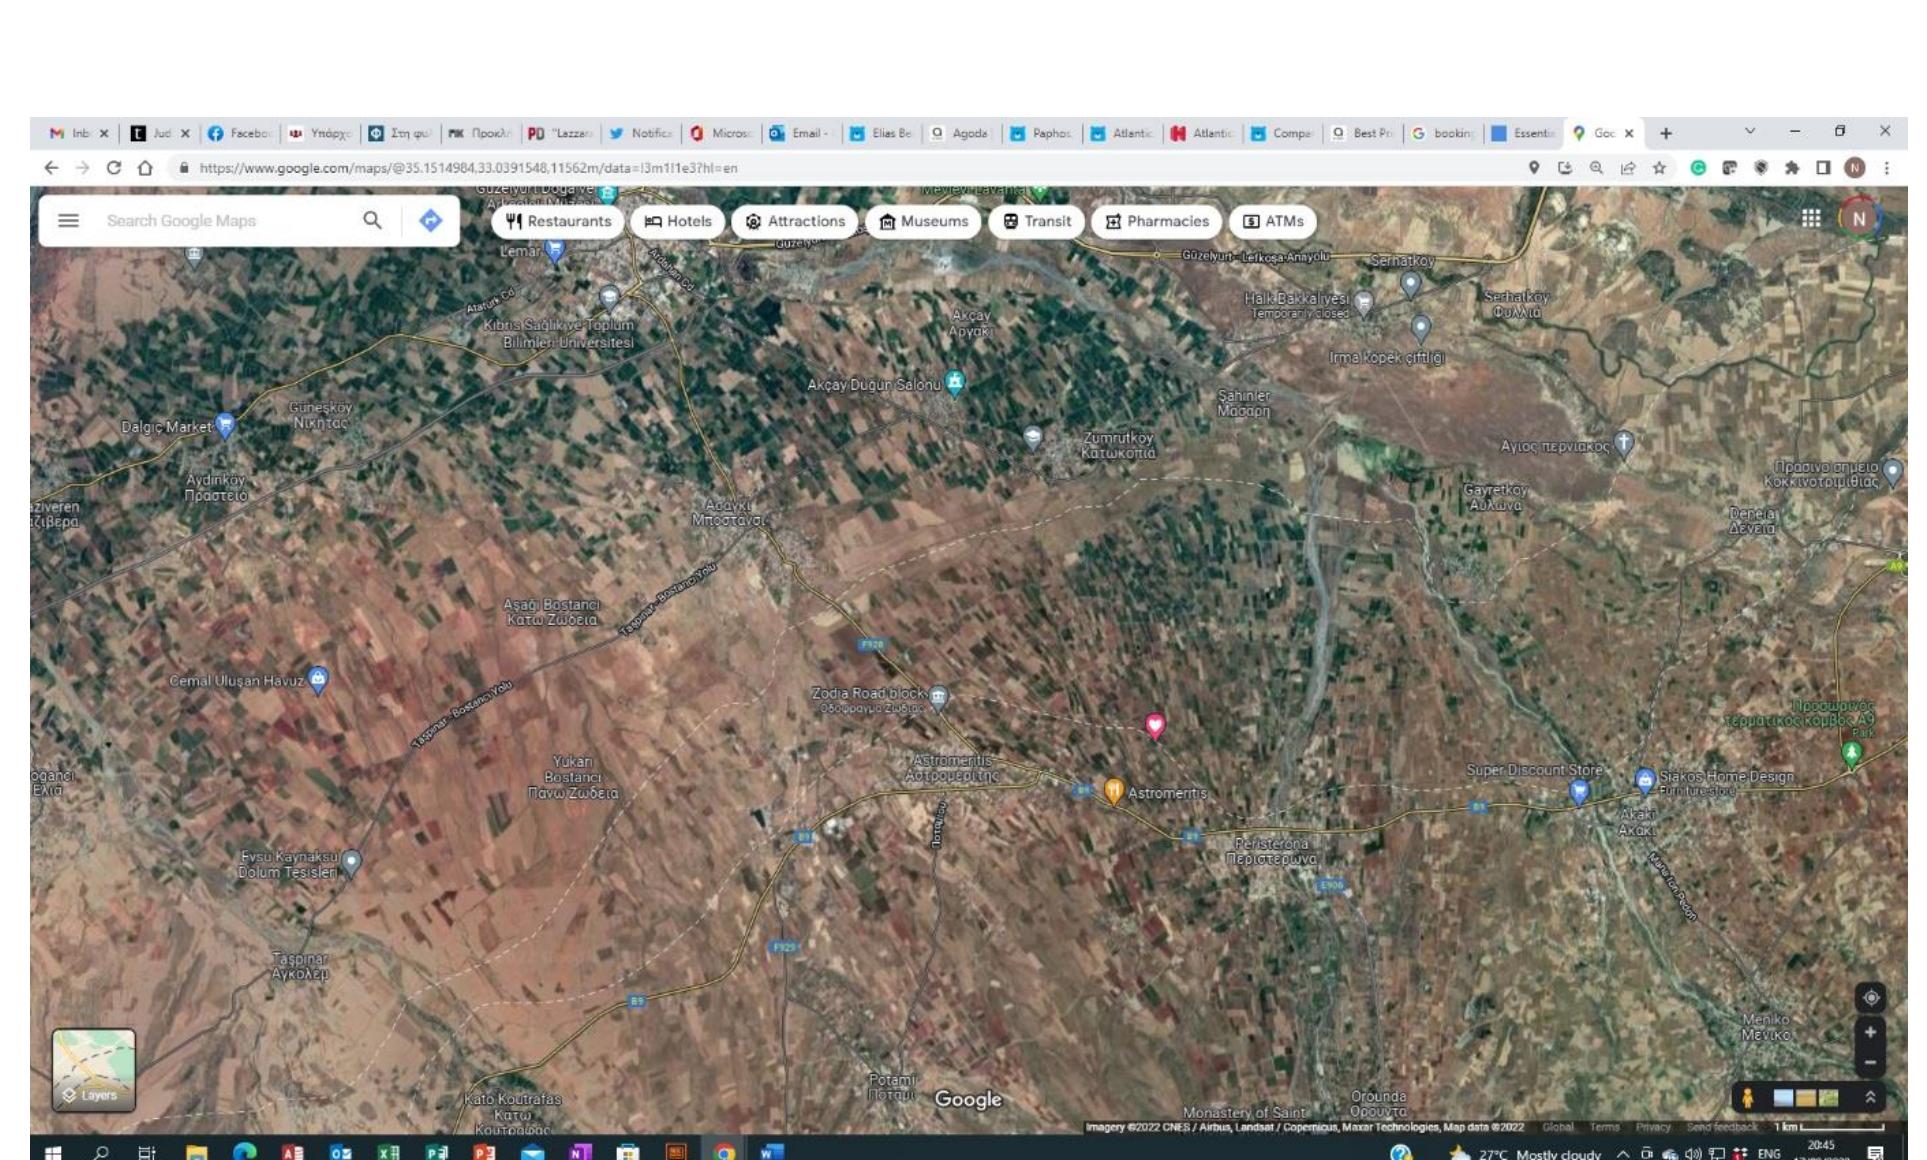Filter map by Restaurants chip
The height and width of the screenshot is (1160, 1927).
(x=558, y=221)
